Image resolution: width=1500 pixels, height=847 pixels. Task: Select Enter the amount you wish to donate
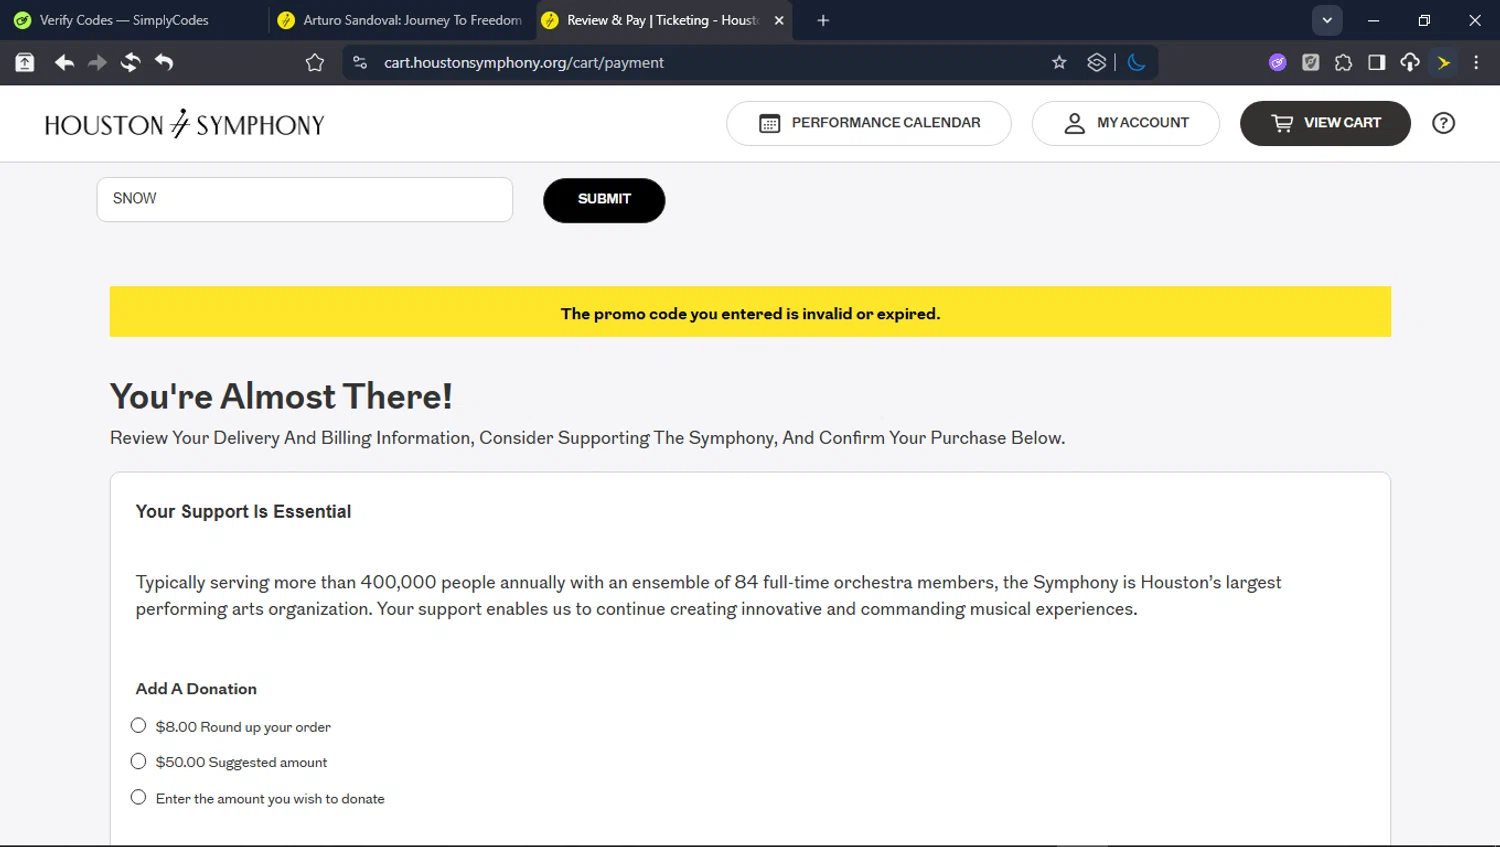pos(139,798)
